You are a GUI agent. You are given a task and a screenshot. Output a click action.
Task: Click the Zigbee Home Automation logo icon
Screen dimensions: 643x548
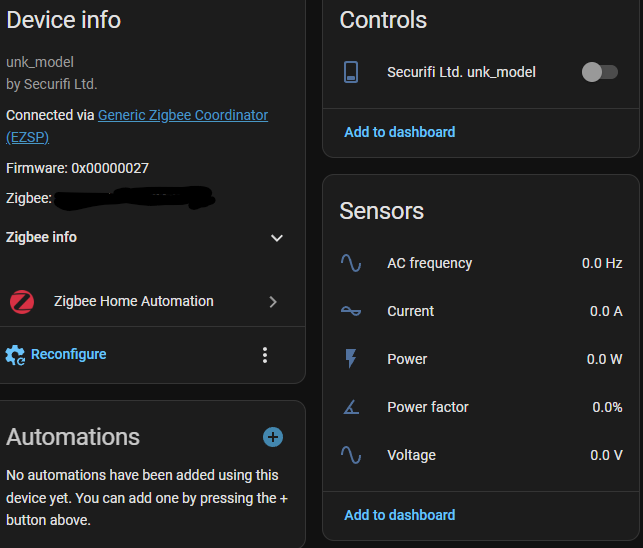[x=22, y=301]
